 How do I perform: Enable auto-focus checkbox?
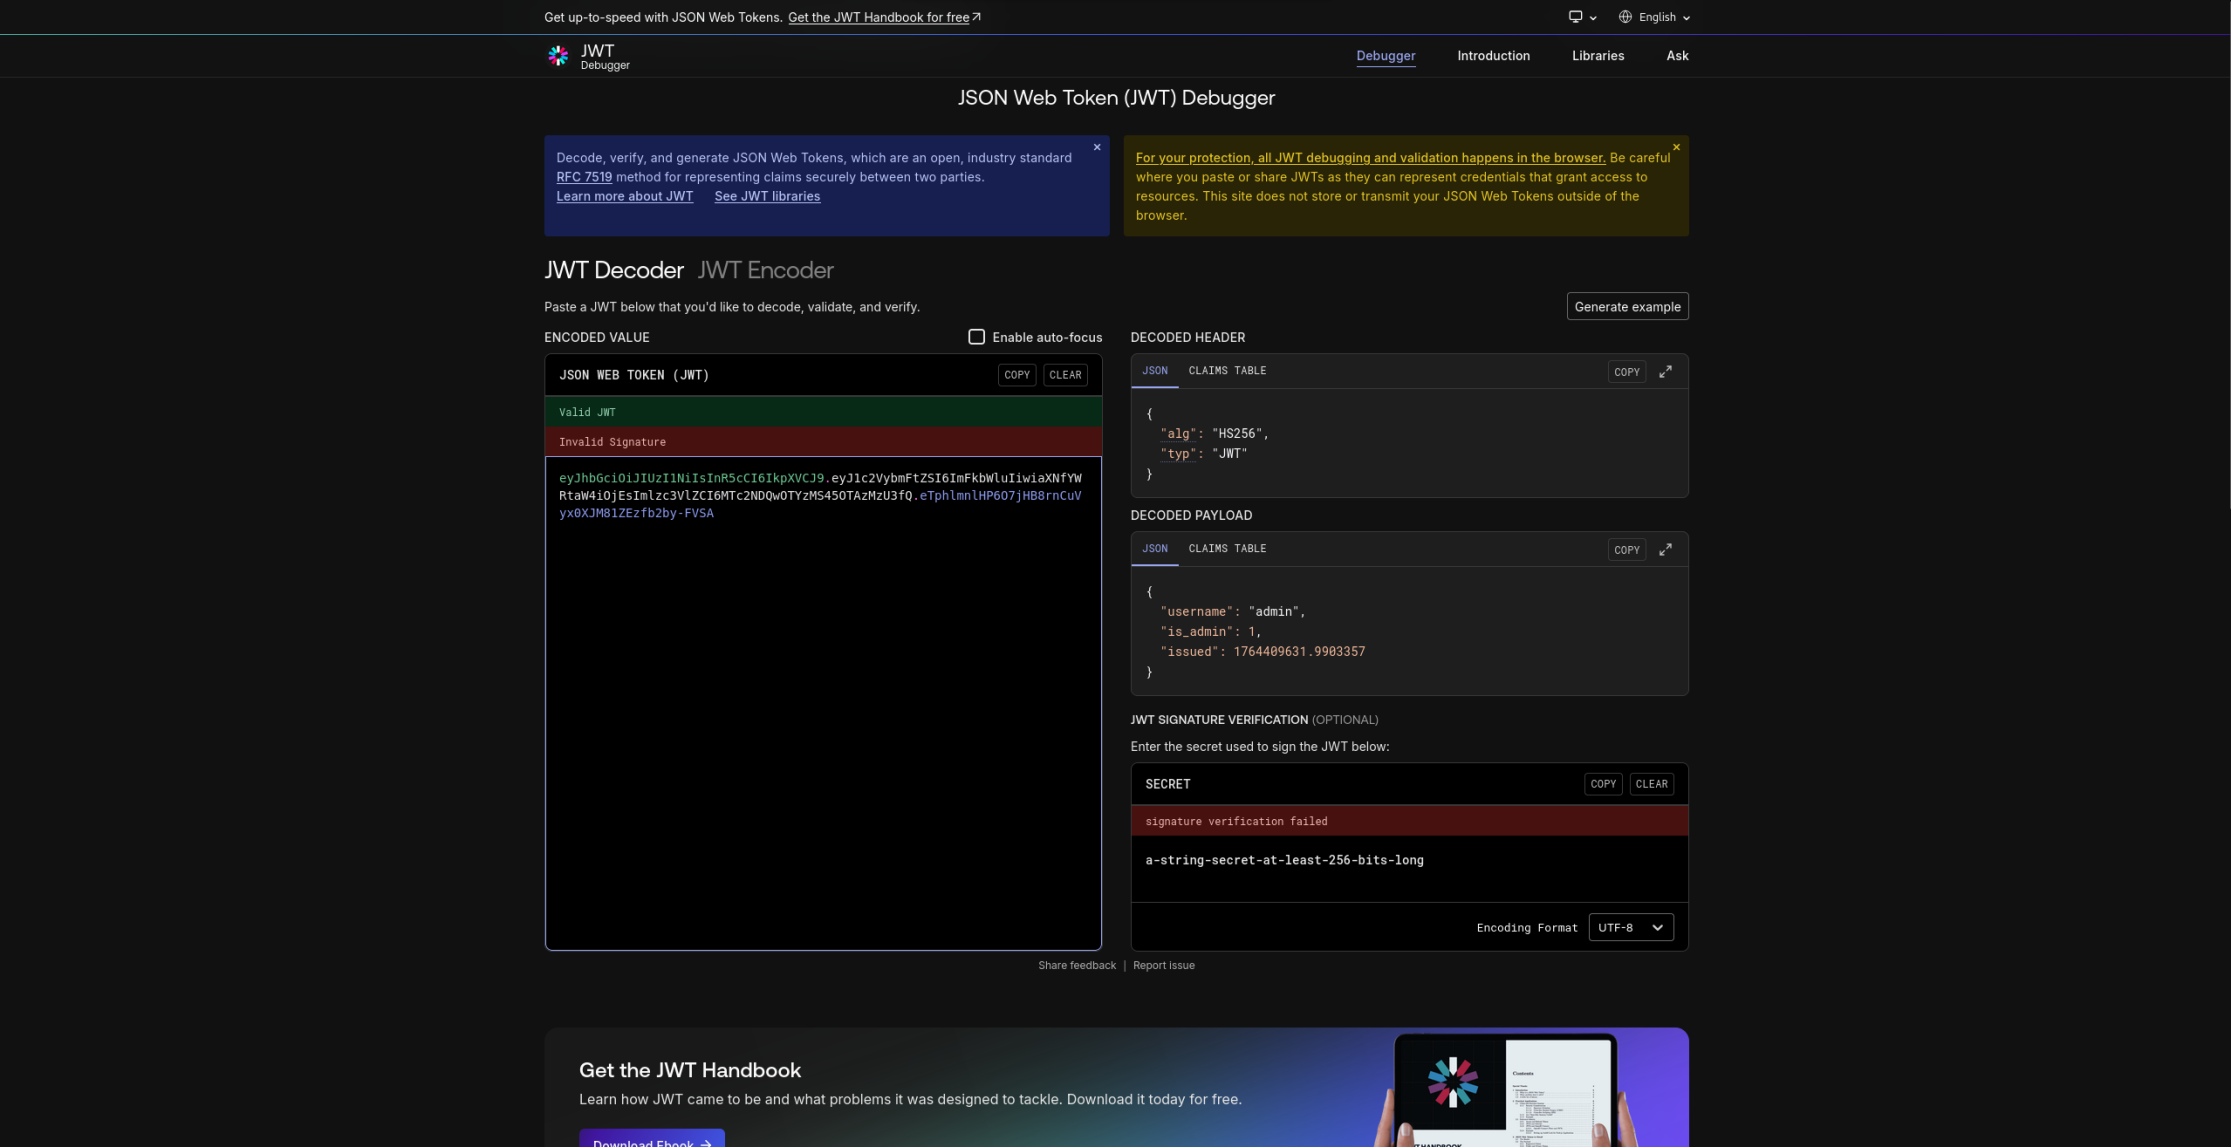tap(976, 337)
